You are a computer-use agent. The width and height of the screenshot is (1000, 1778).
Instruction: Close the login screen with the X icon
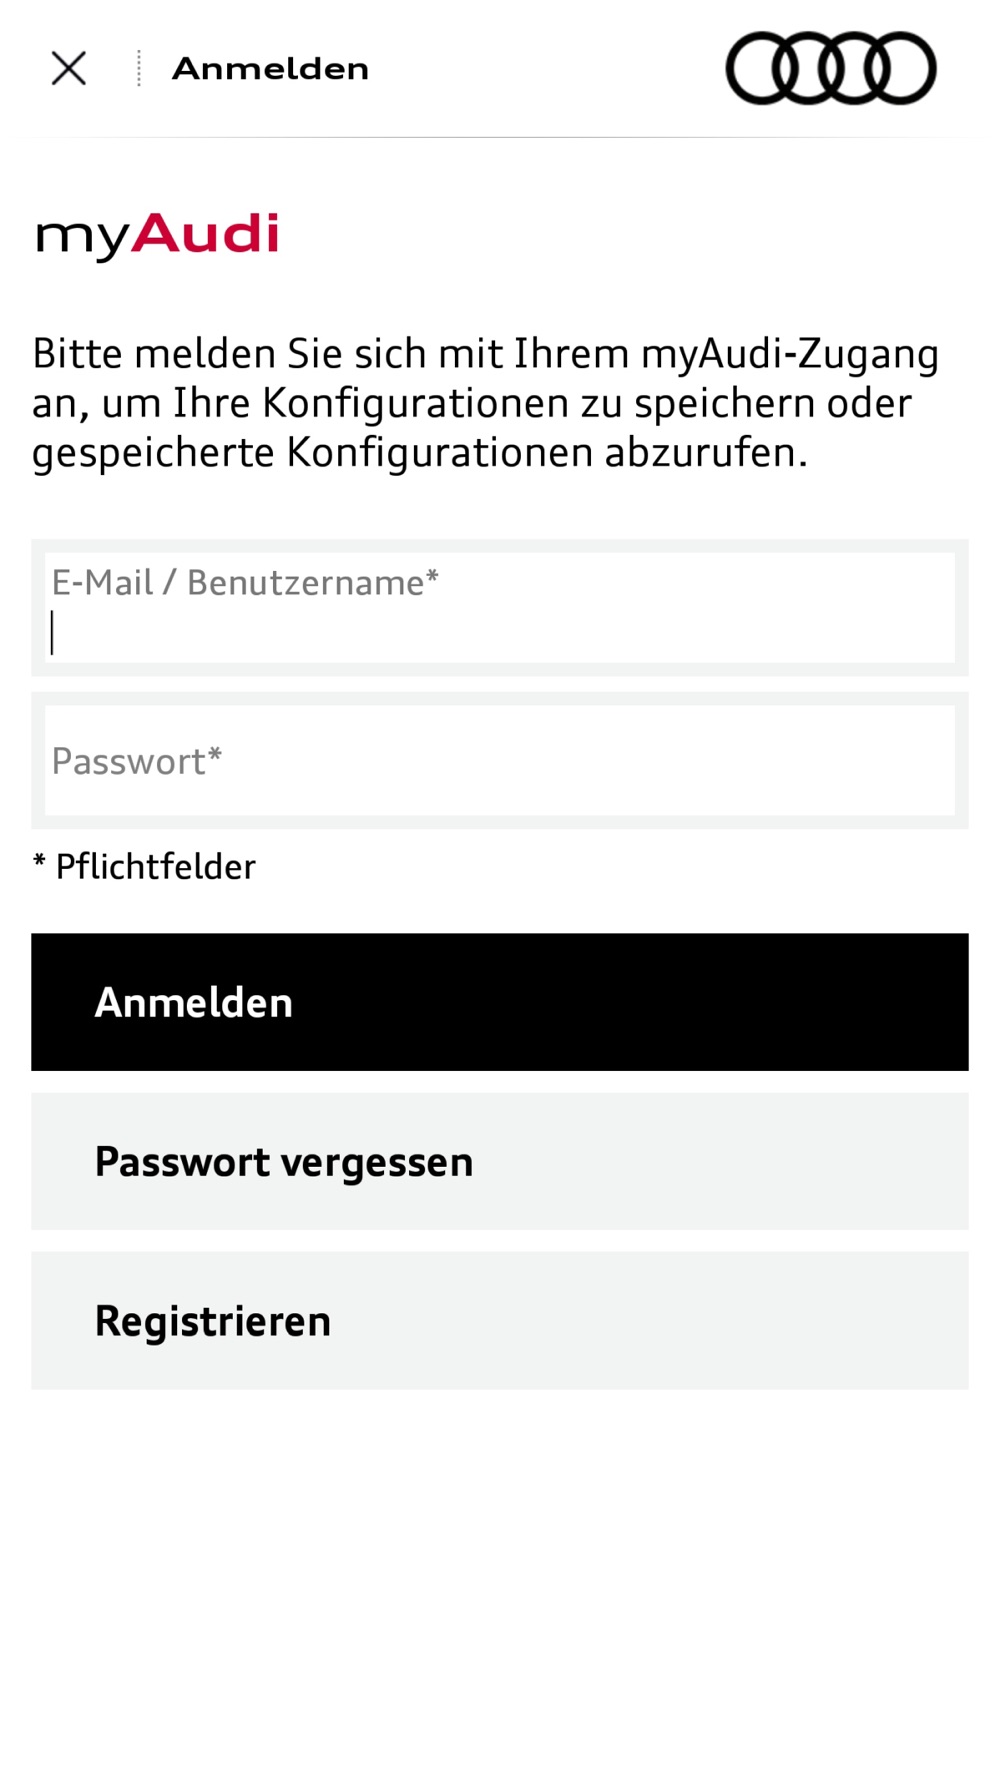tap(69, 69)
